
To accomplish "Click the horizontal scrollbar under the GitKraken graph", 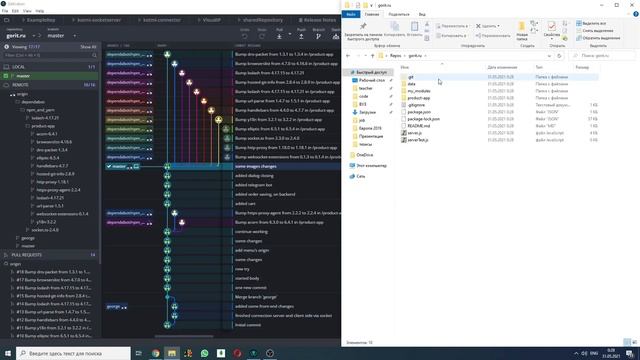I will pyautogui.click(x=184, y=337).
